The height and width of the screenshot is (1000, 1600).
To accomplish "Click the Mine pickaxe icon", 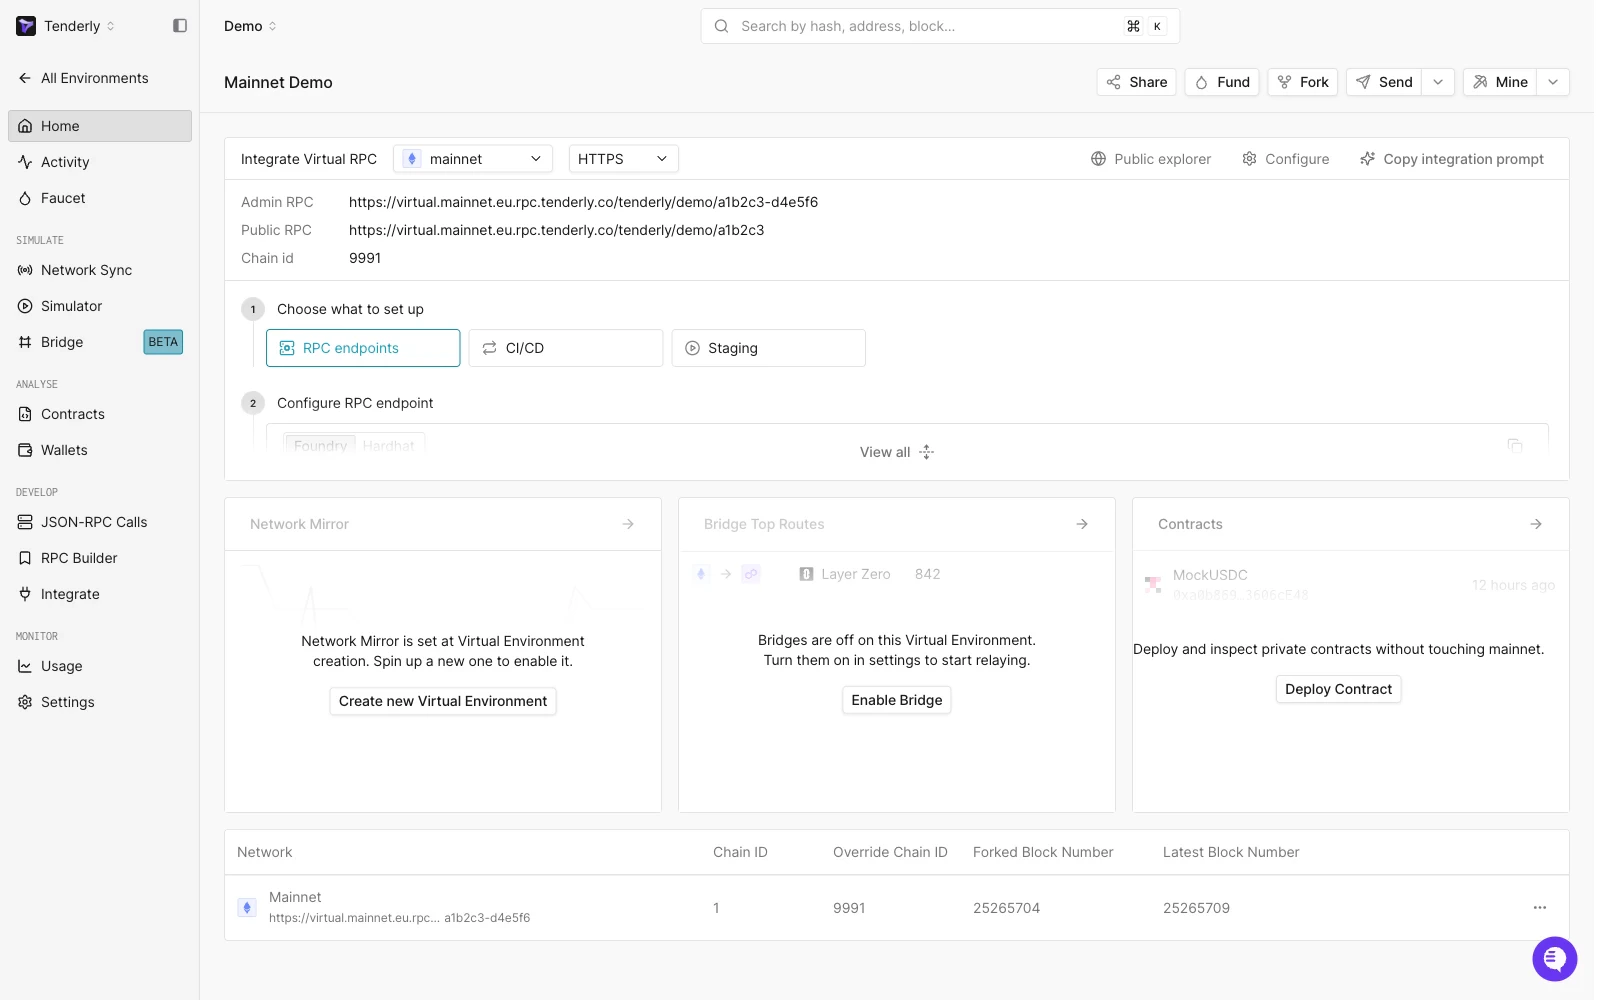I will pyautogui.click(x=1480, y=82).
